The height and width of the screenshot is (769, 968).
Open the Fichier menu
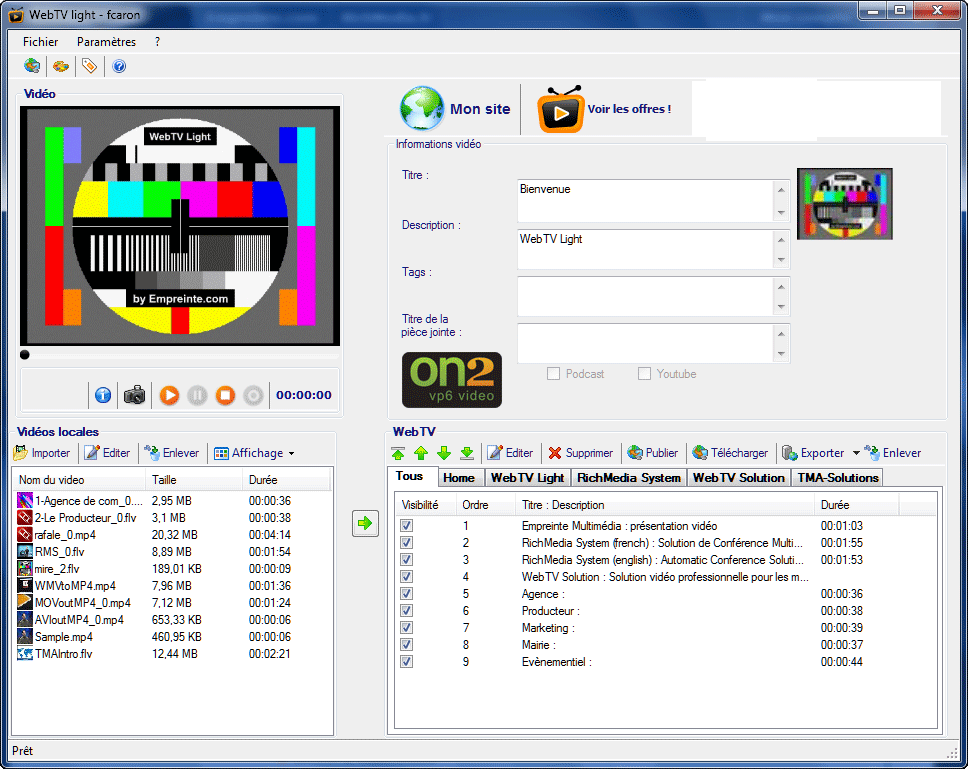[x=41, y=42]
